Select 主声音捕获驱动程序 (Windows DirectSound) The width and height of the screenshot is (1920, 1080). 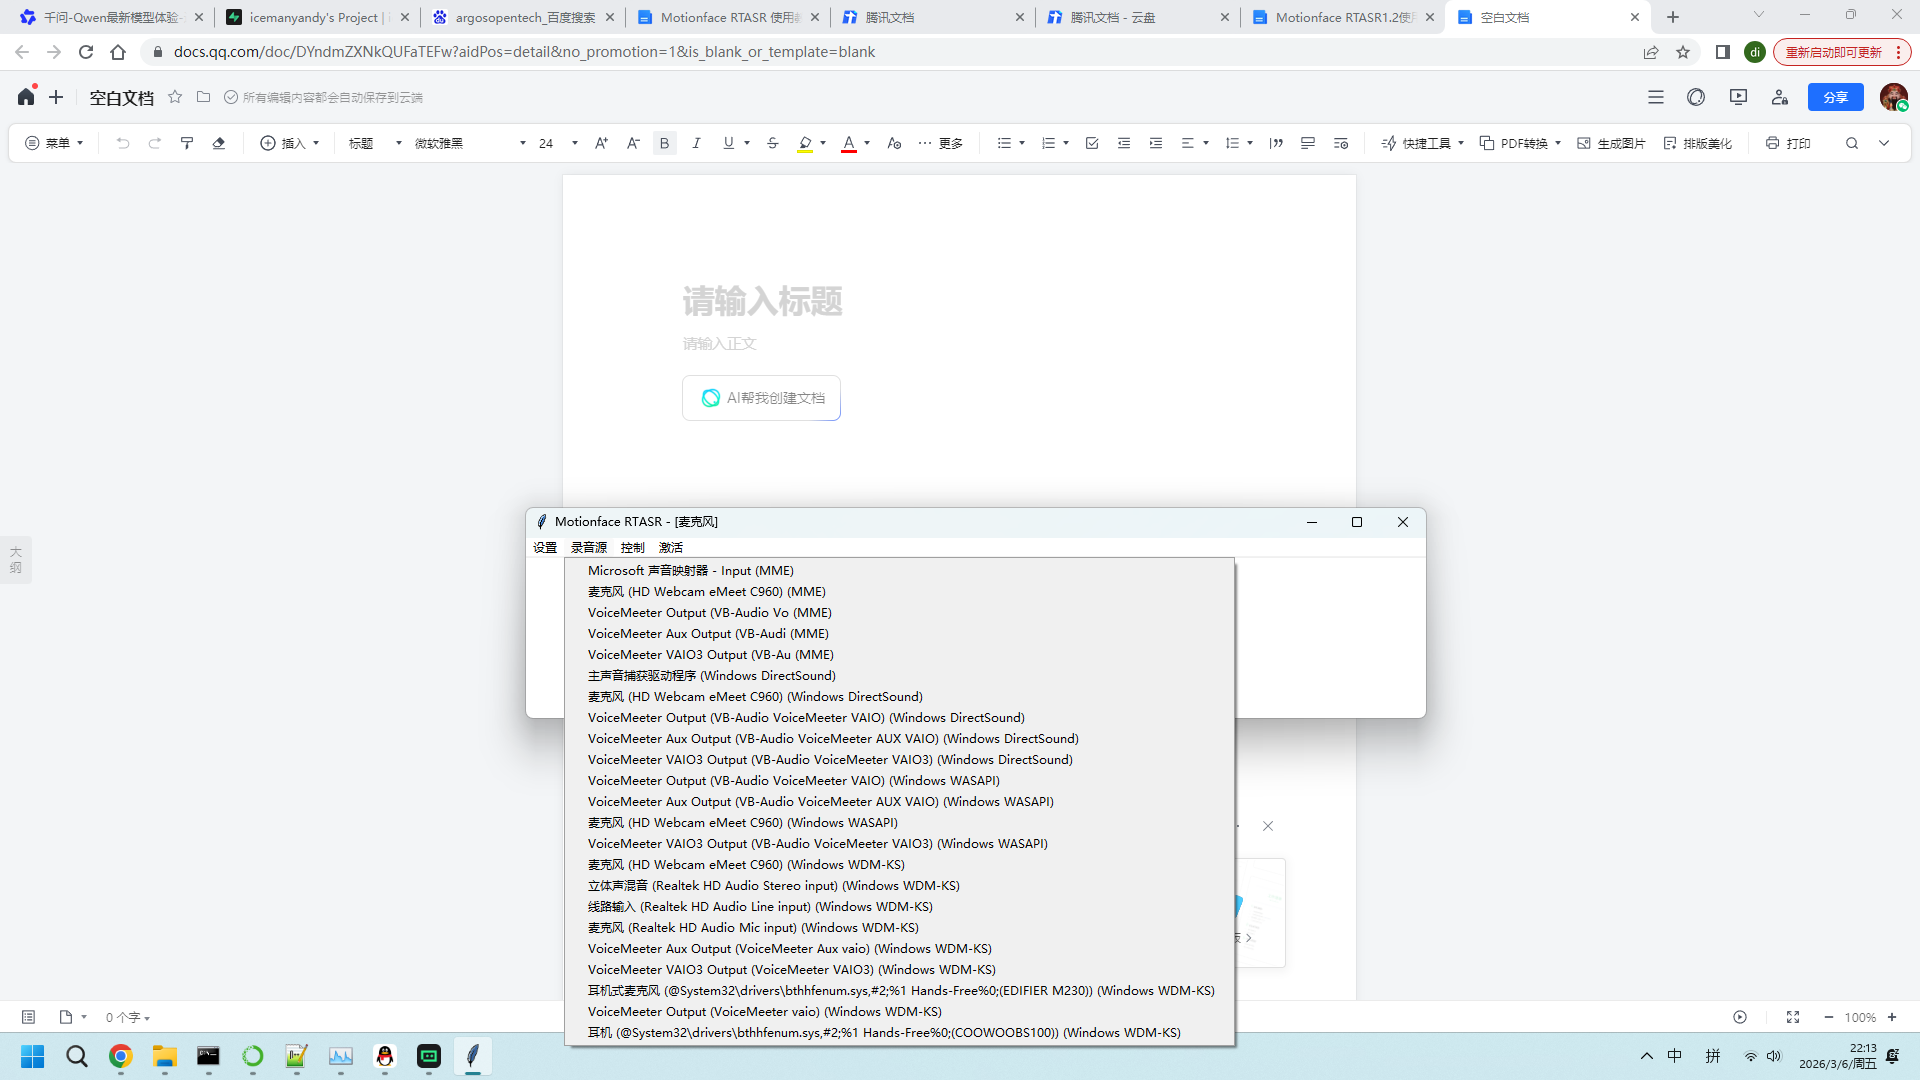900,676
